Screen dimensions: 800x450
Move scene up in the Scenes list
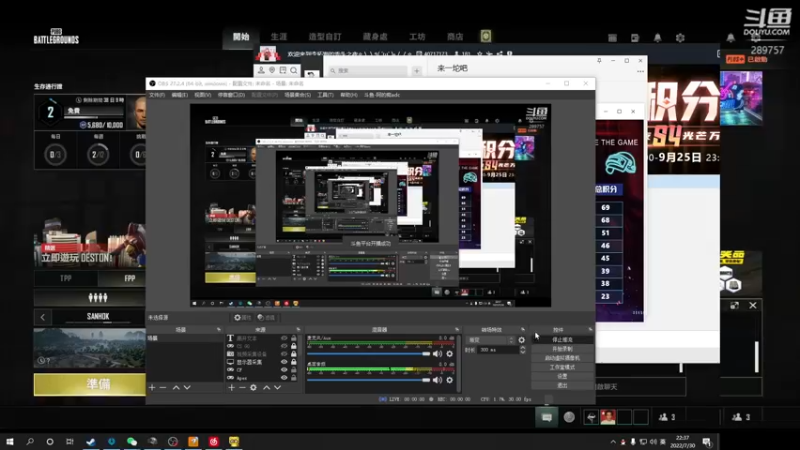click(176, 388)
